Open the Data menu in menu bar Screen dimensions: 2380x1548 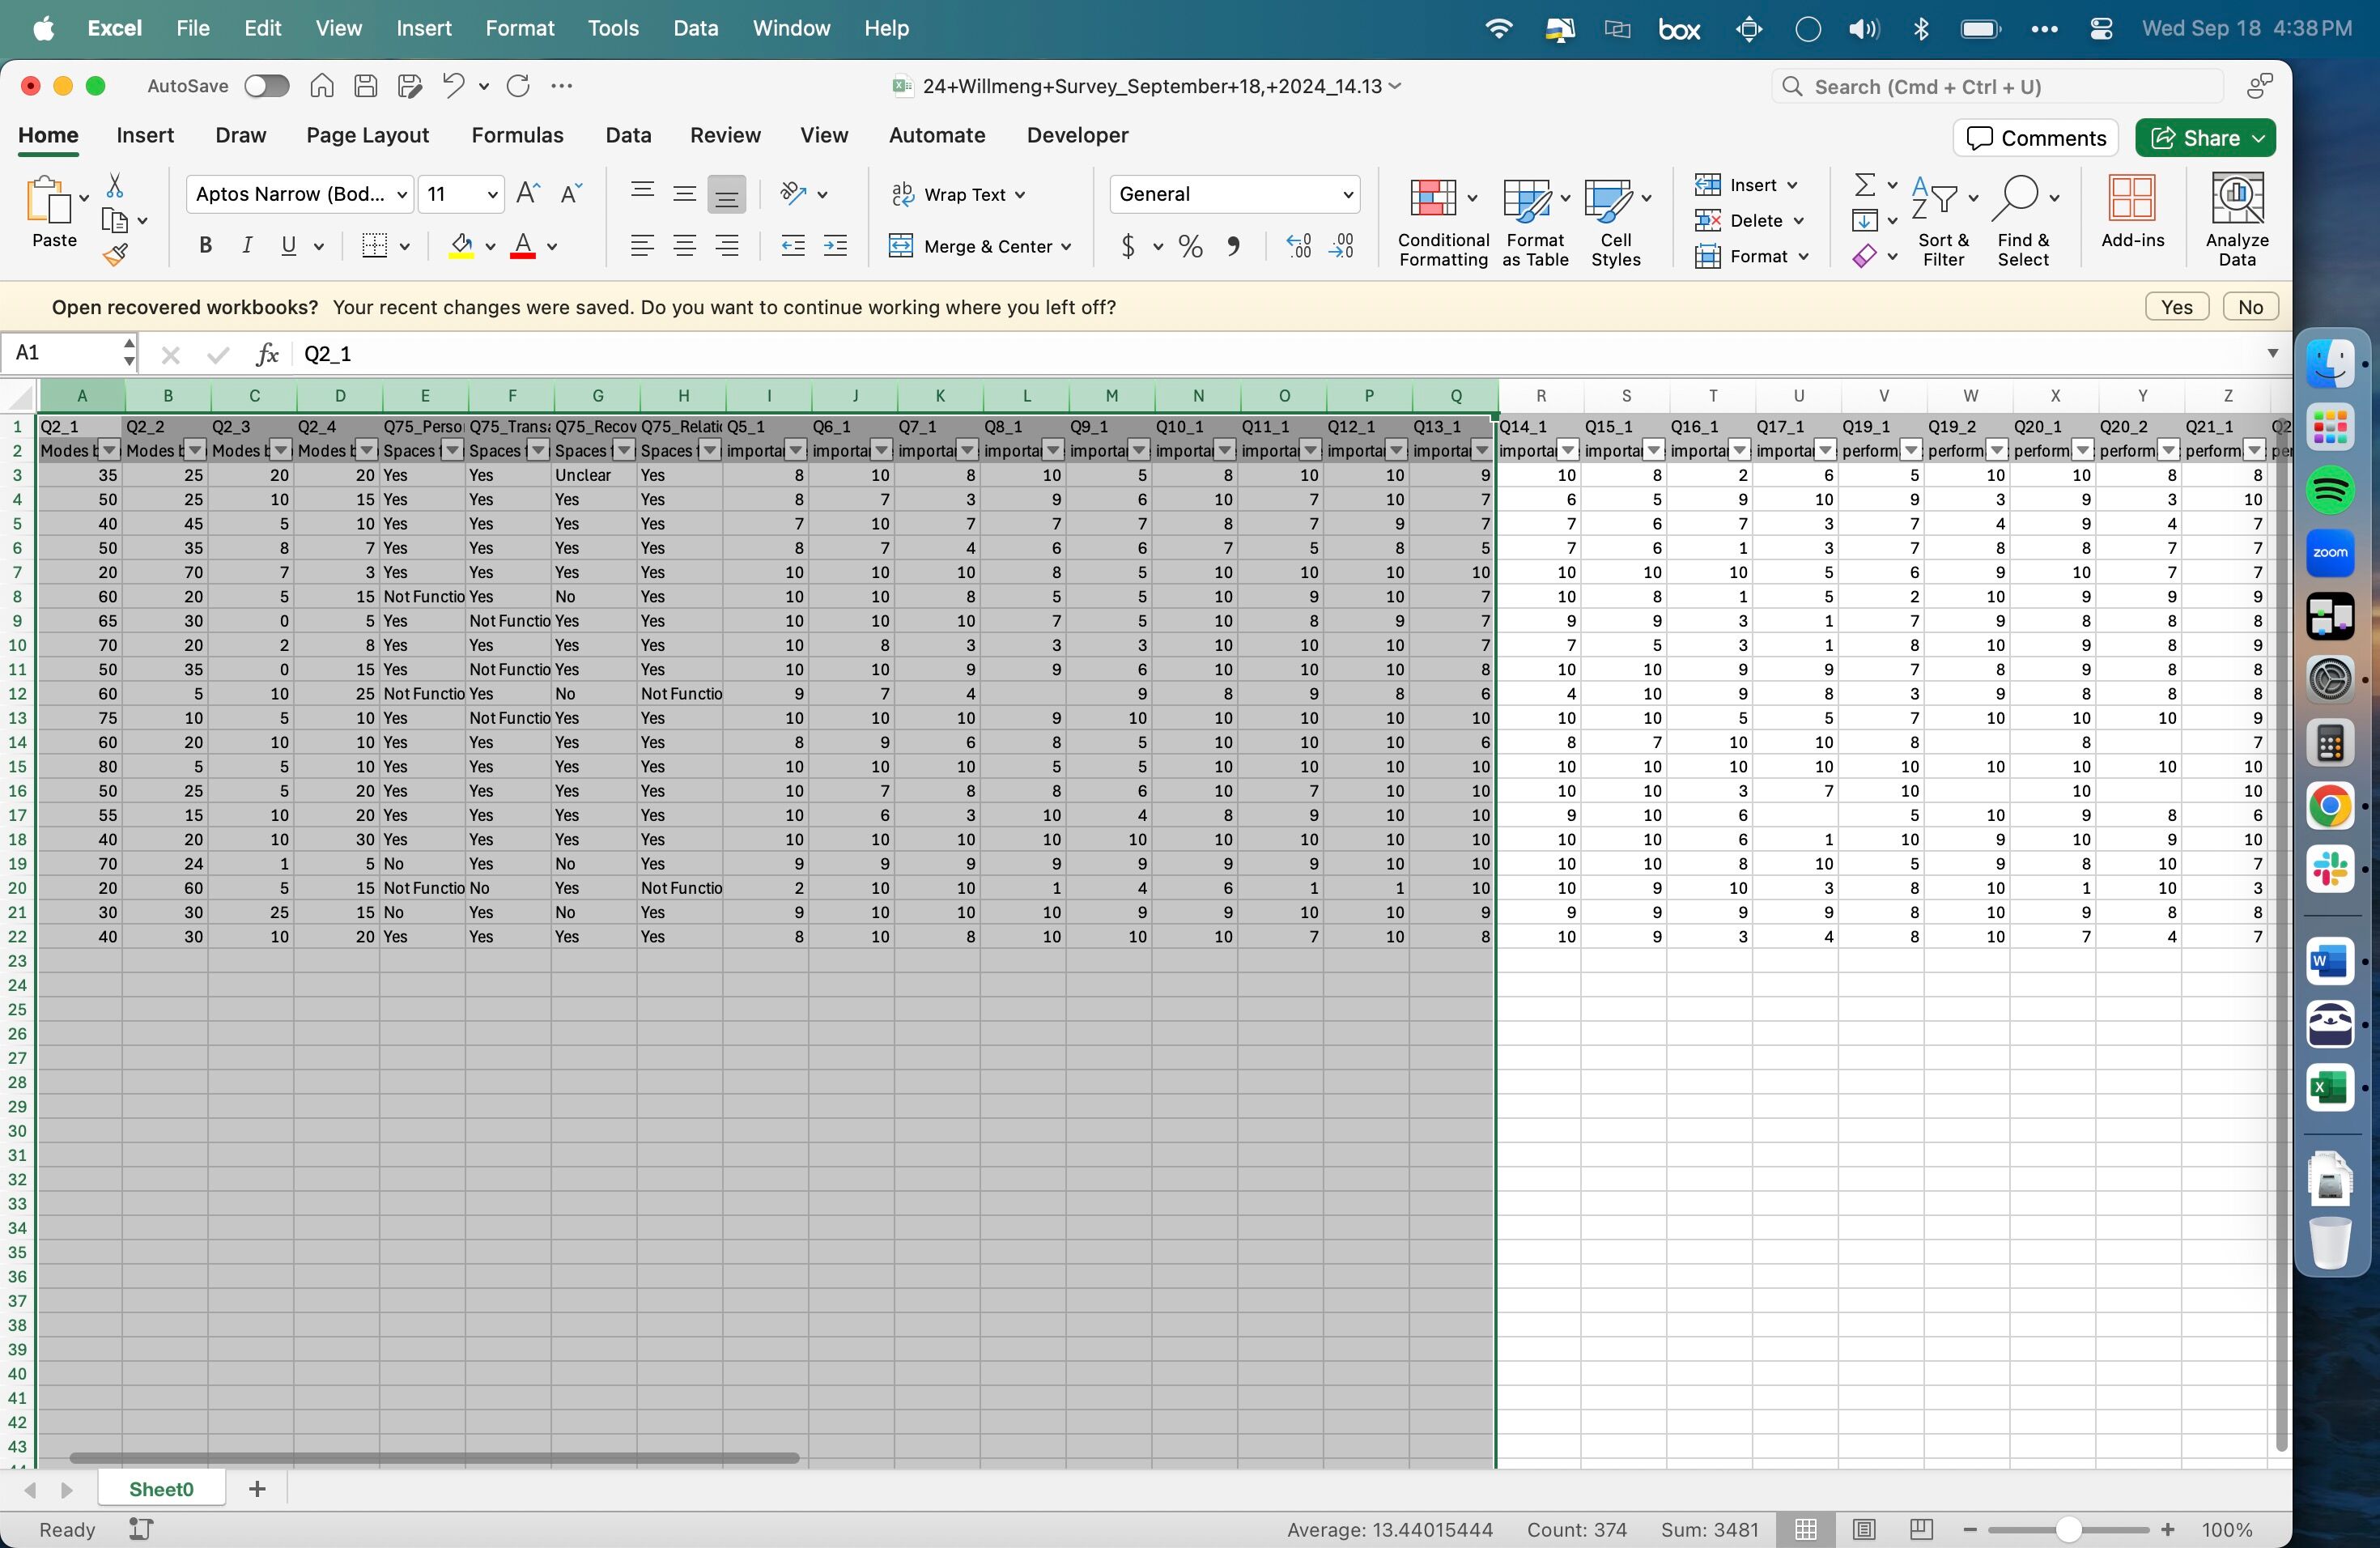coord(695,28)
